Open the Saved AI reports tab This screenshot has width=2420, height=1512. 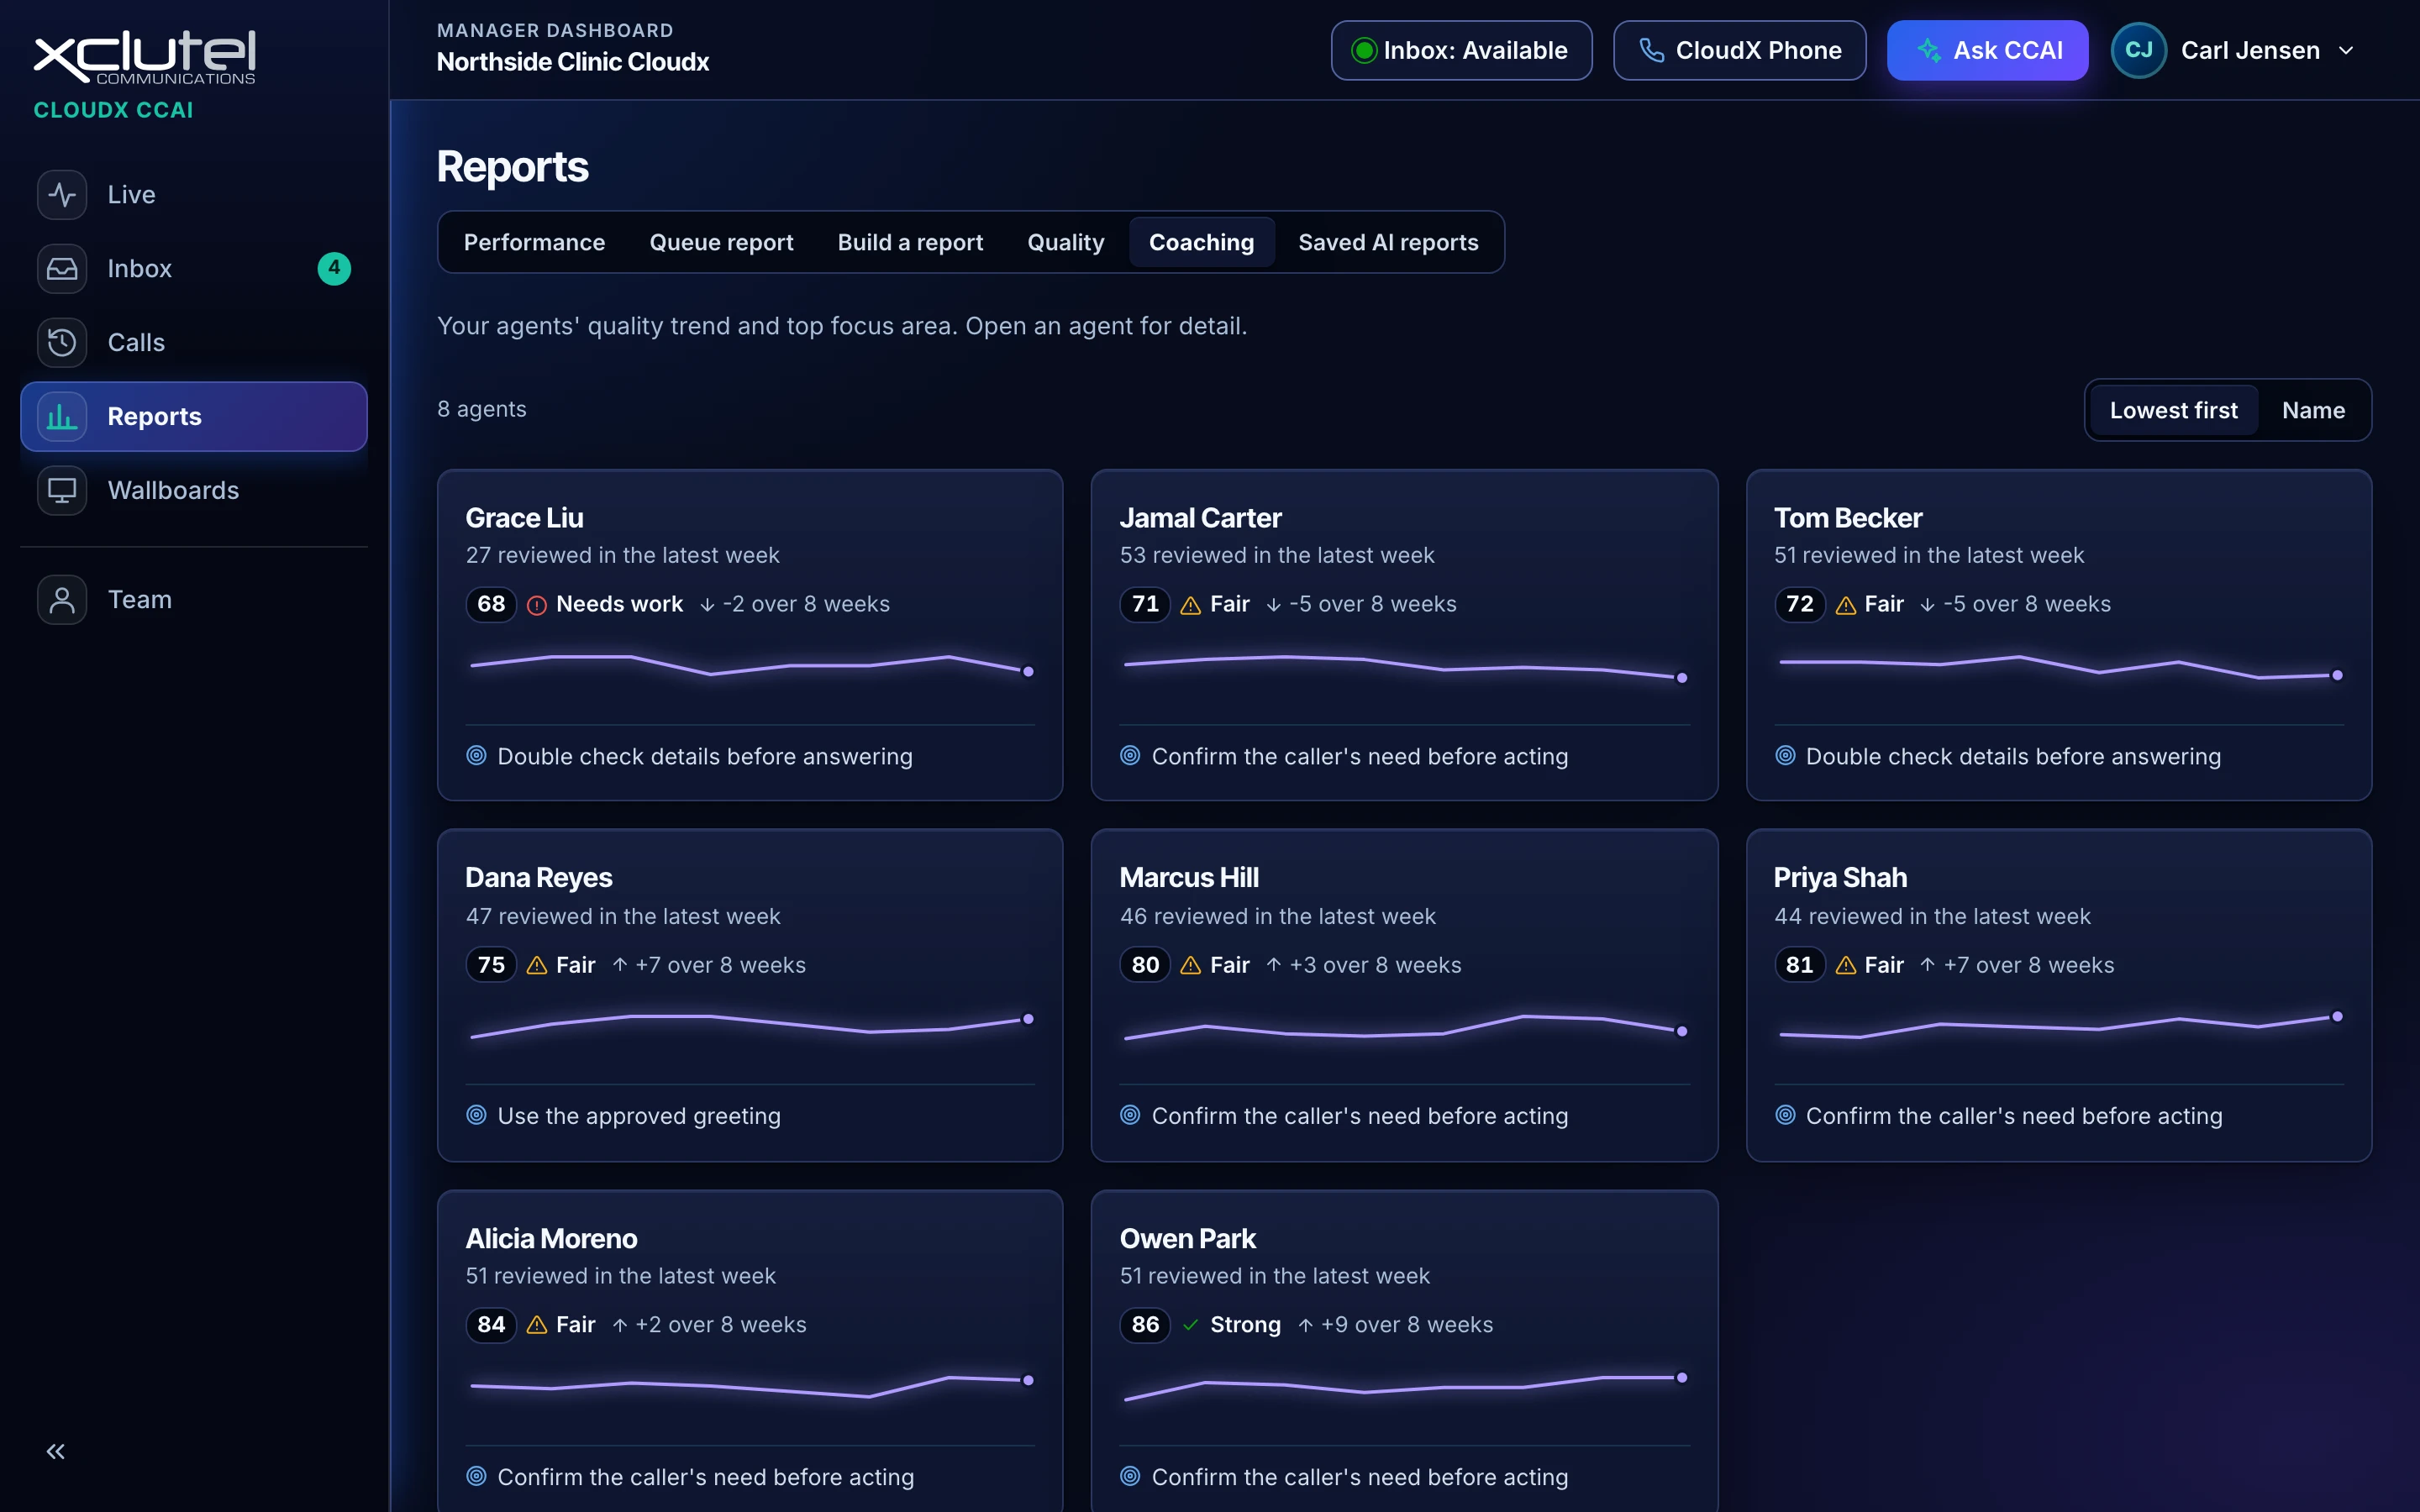[1388, 242]
